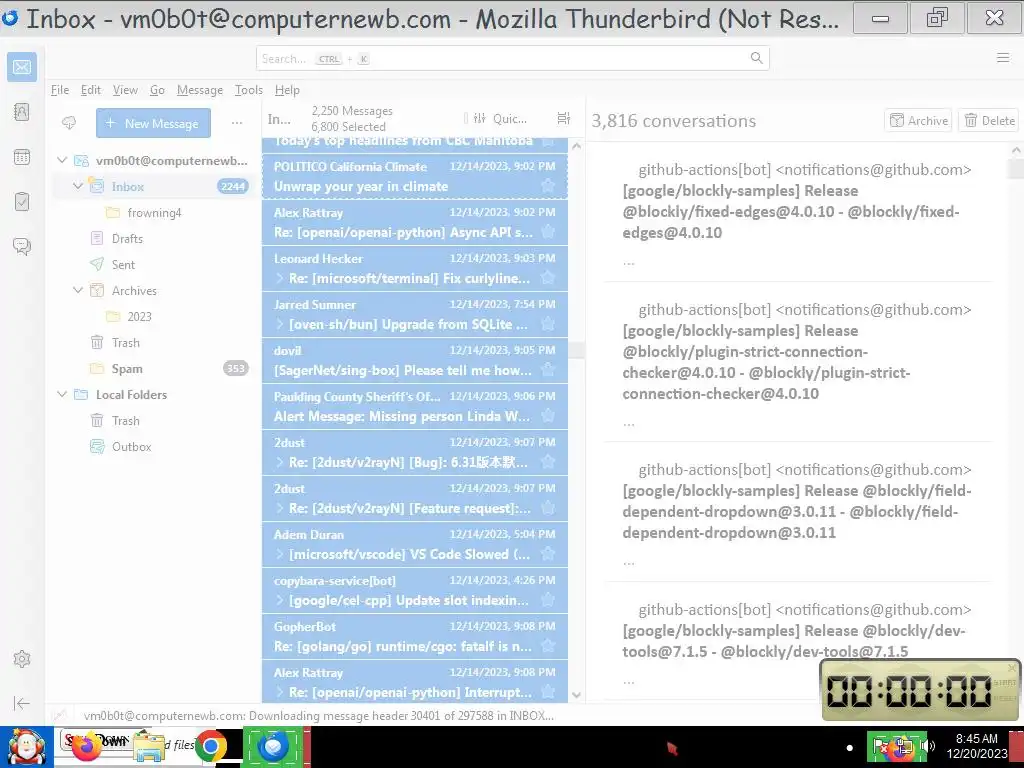Viewport: 1024px width, 768px height.
Task: Open the Mail space in sidebar
Action: [x=22, y=67]
